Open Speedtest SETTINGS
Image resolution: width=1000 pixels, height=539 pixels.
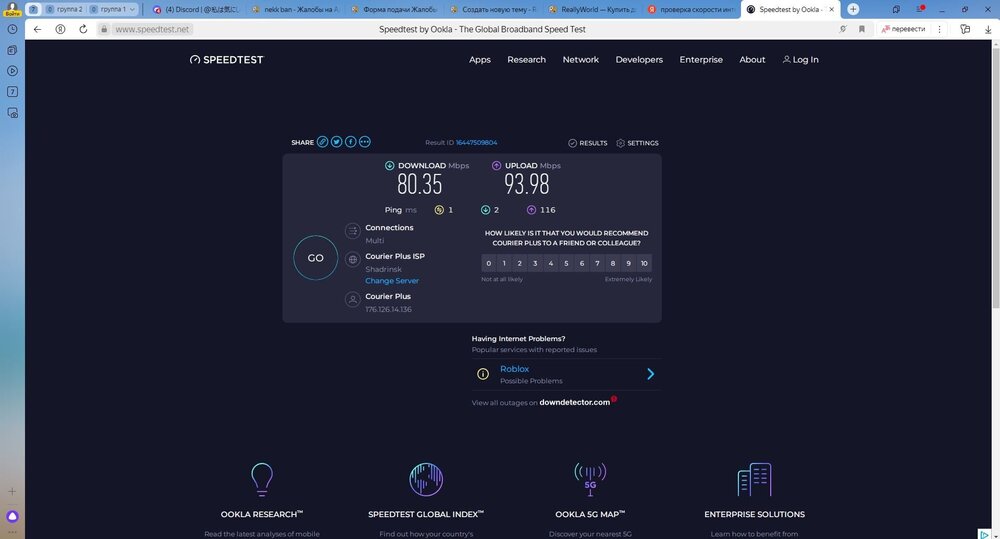point(637,143)
